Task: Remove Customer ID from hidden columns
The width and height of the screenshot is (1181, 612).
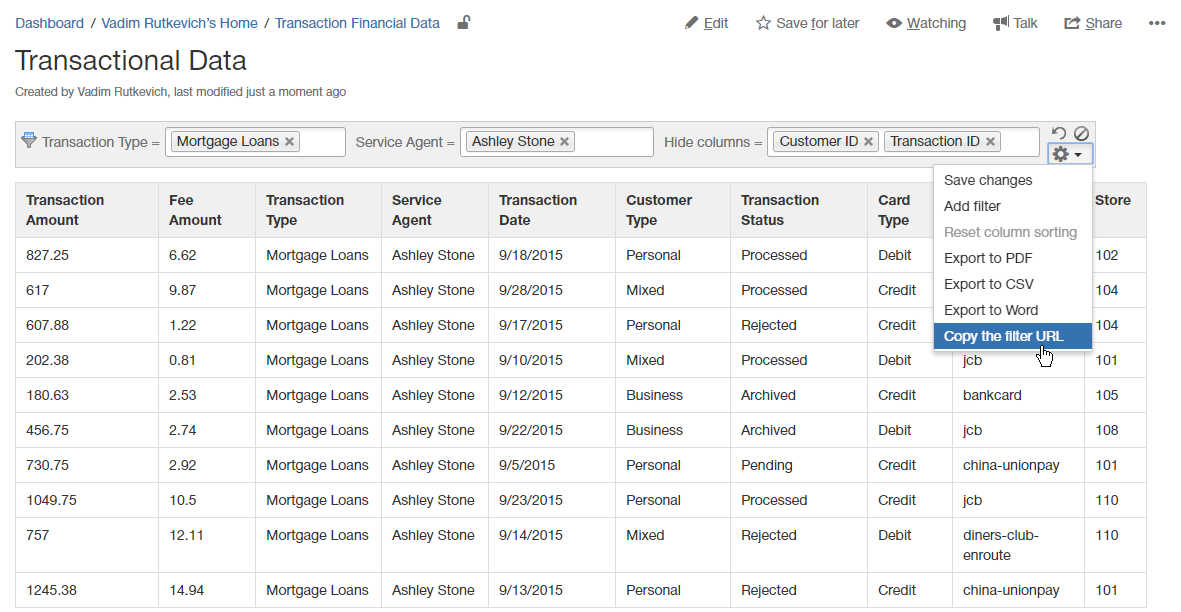Action: (x=868, y=142)
